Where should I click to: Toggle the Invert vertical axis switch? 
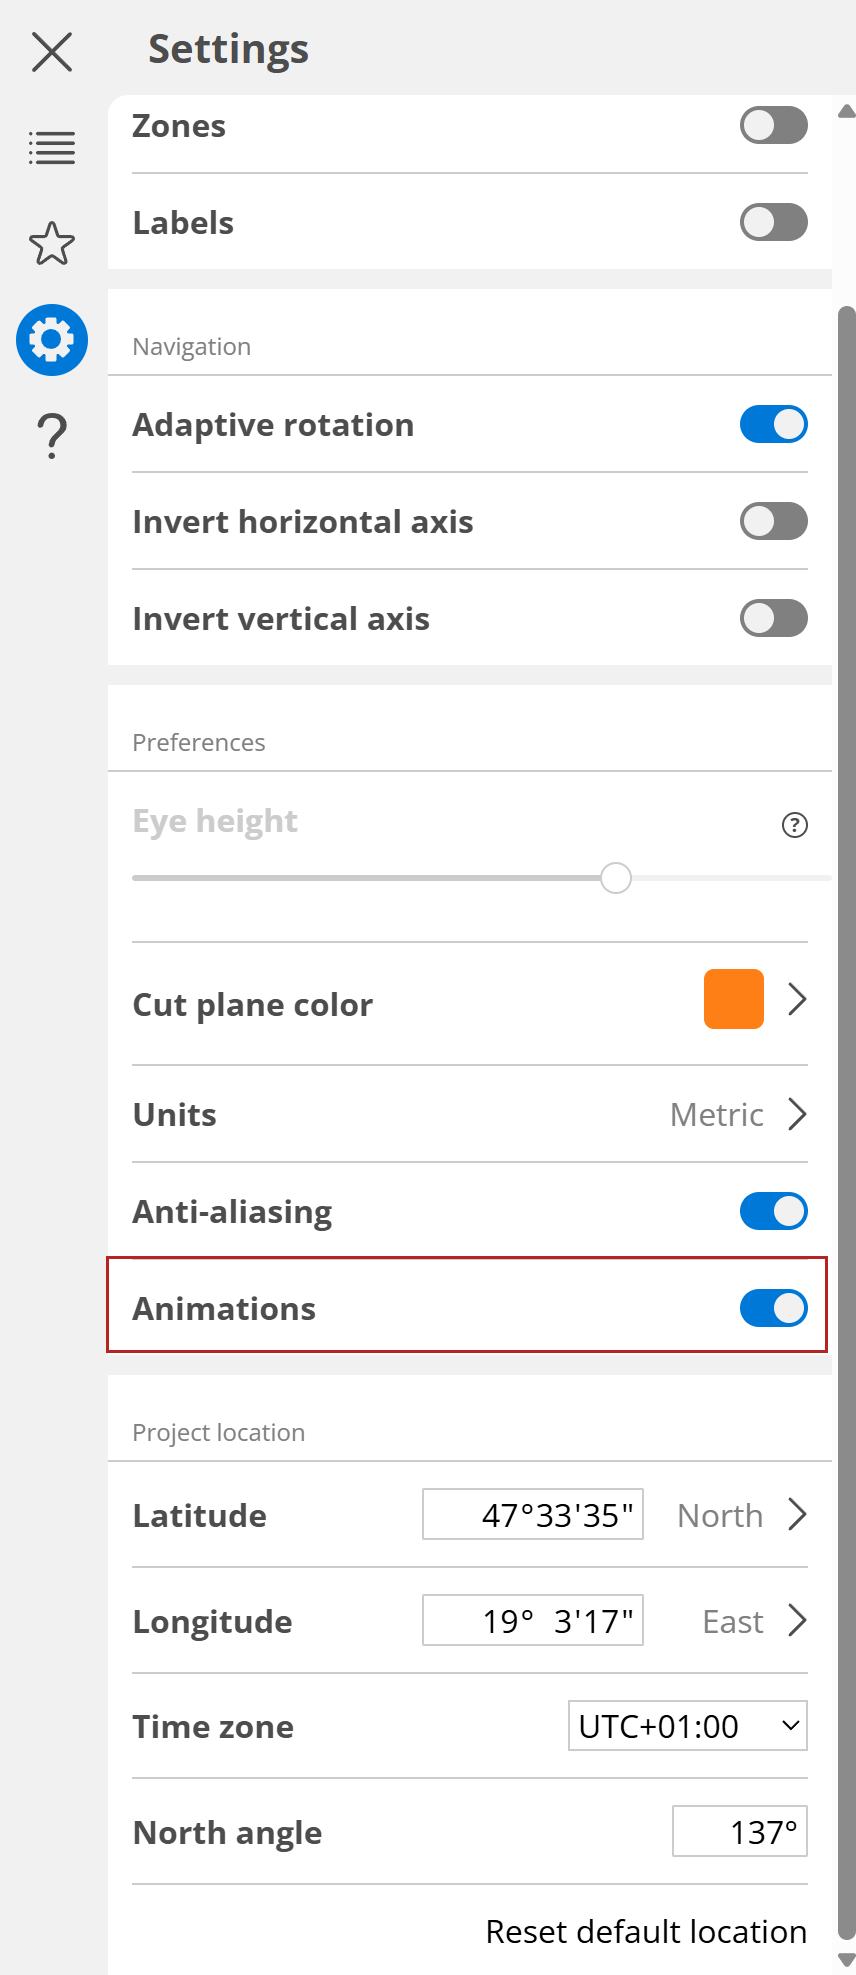[773, 618]
